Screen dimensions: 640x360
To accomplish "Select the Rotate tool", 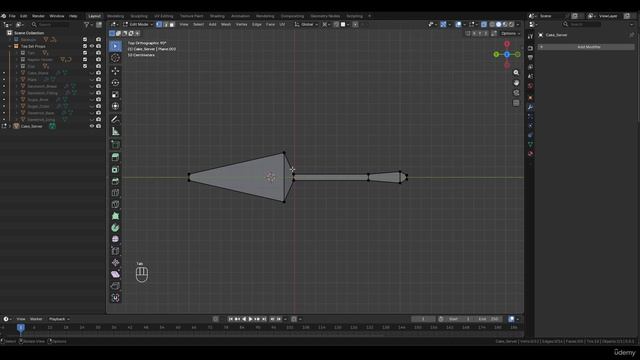I will tap(115, 82).
